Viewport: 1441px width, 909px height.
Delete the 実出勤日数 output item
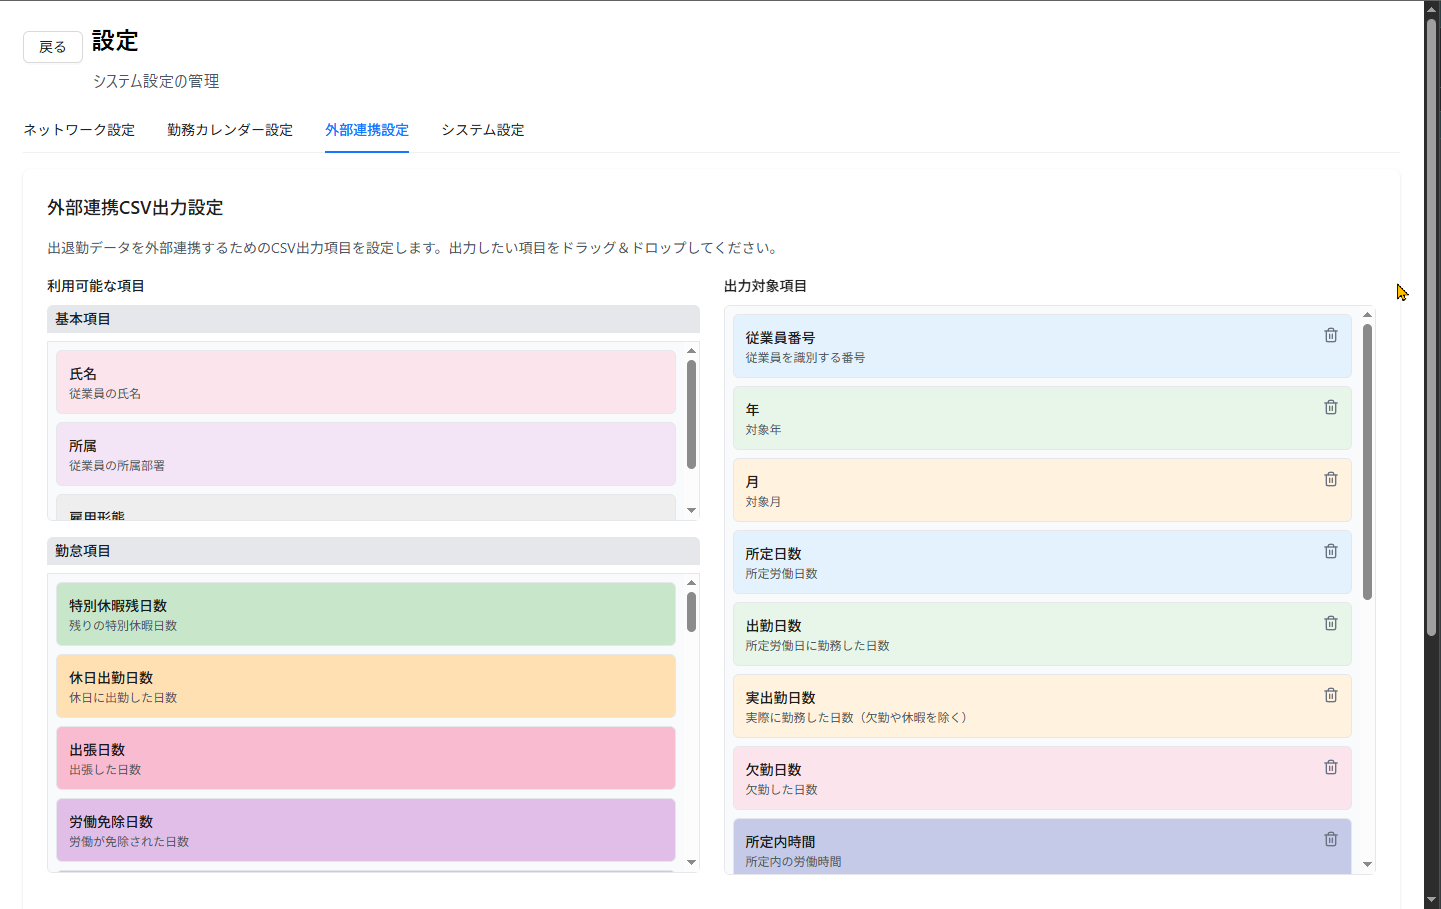coord(1330,695)
